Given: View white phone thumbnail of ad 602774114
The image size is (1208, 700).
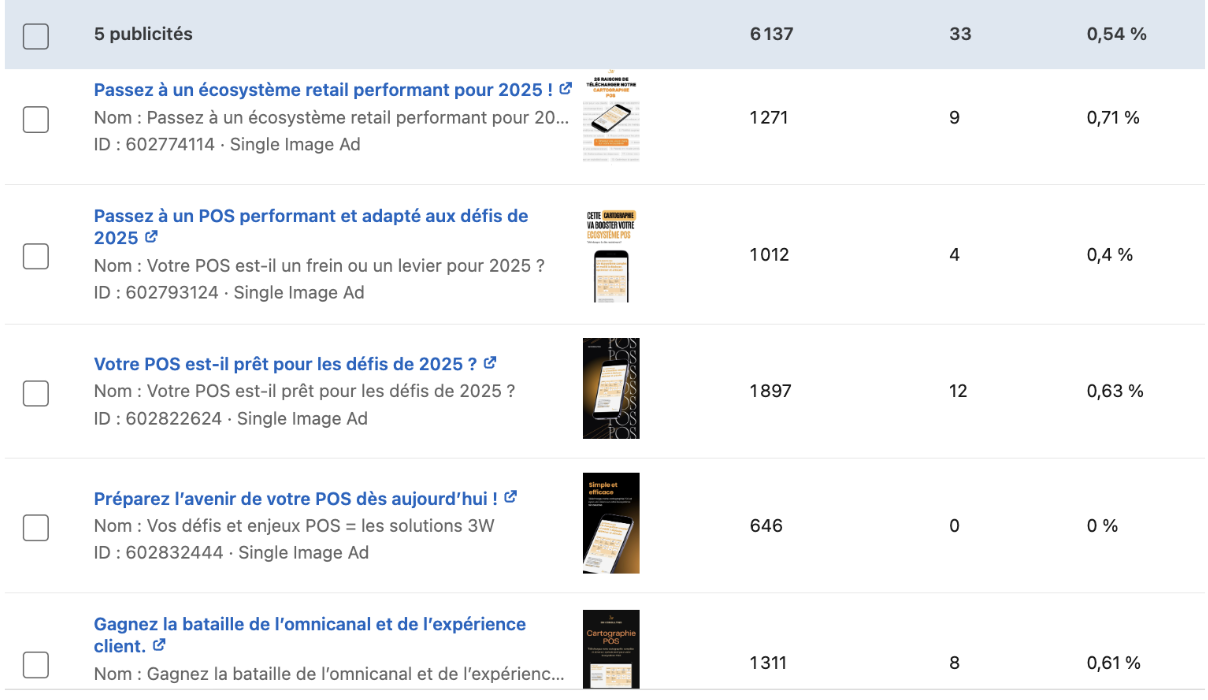Looking at the screenshot, I should 611,120.
